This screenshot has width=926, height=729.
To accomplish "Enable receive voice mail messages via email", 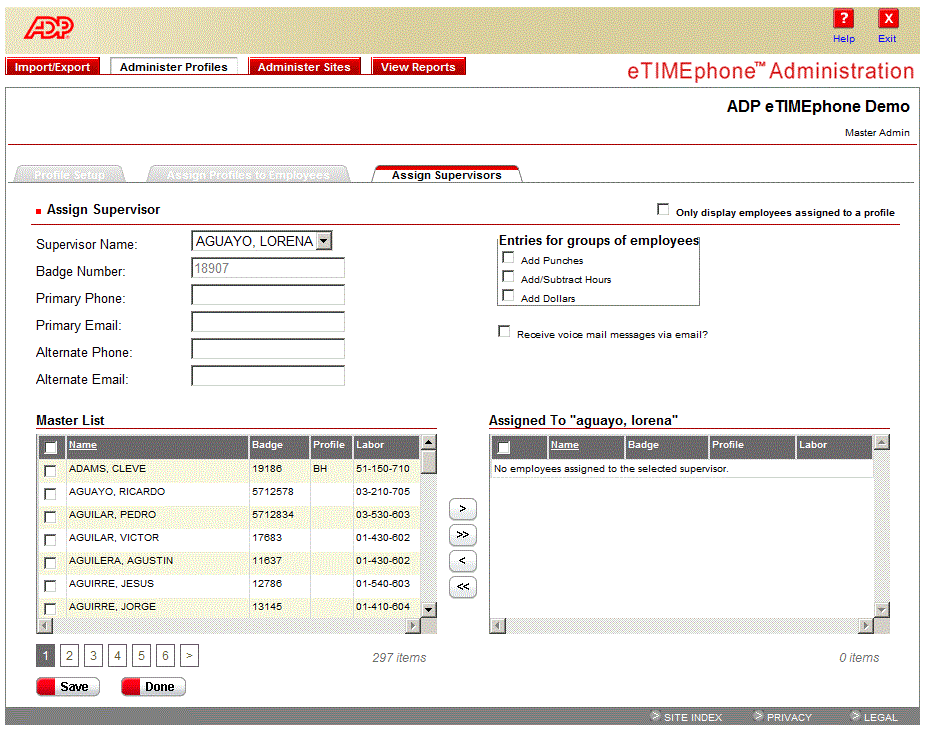I will pos(504,331).
